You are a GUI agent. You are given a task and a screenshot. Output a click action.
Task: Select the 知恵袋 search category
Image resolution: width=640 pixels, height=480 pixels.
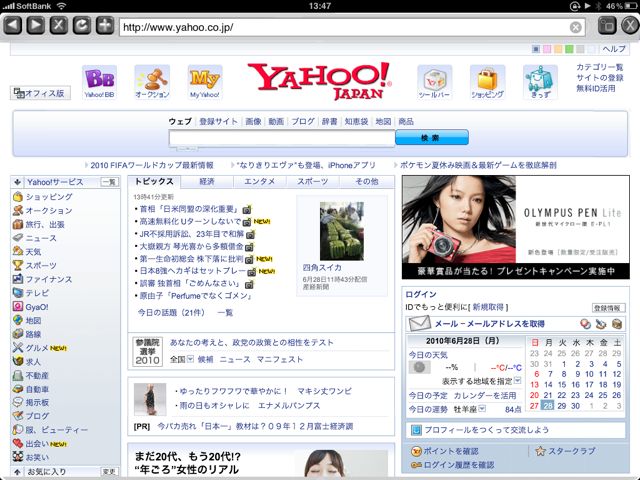click(x=356, y=122)
